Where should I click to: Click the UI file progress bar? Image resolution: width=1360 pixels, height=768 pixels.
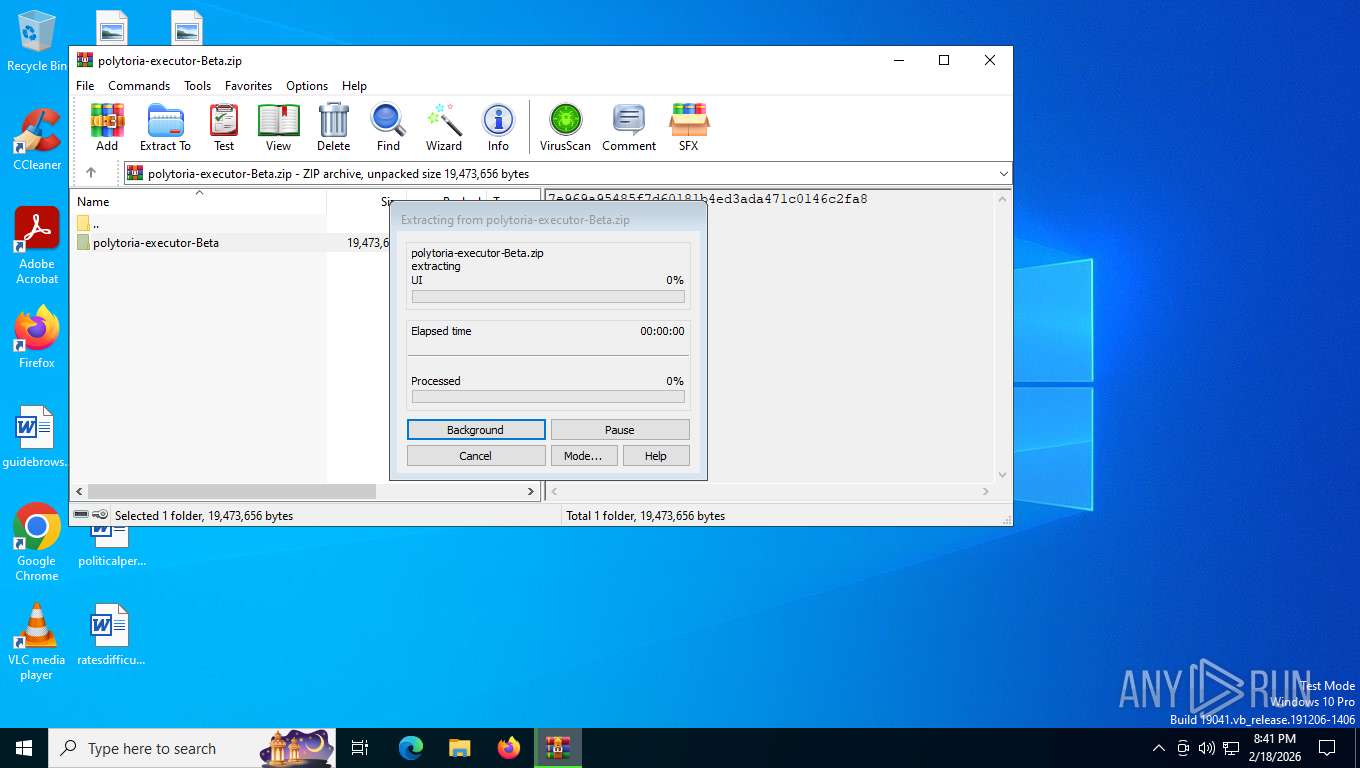(548, 297)
